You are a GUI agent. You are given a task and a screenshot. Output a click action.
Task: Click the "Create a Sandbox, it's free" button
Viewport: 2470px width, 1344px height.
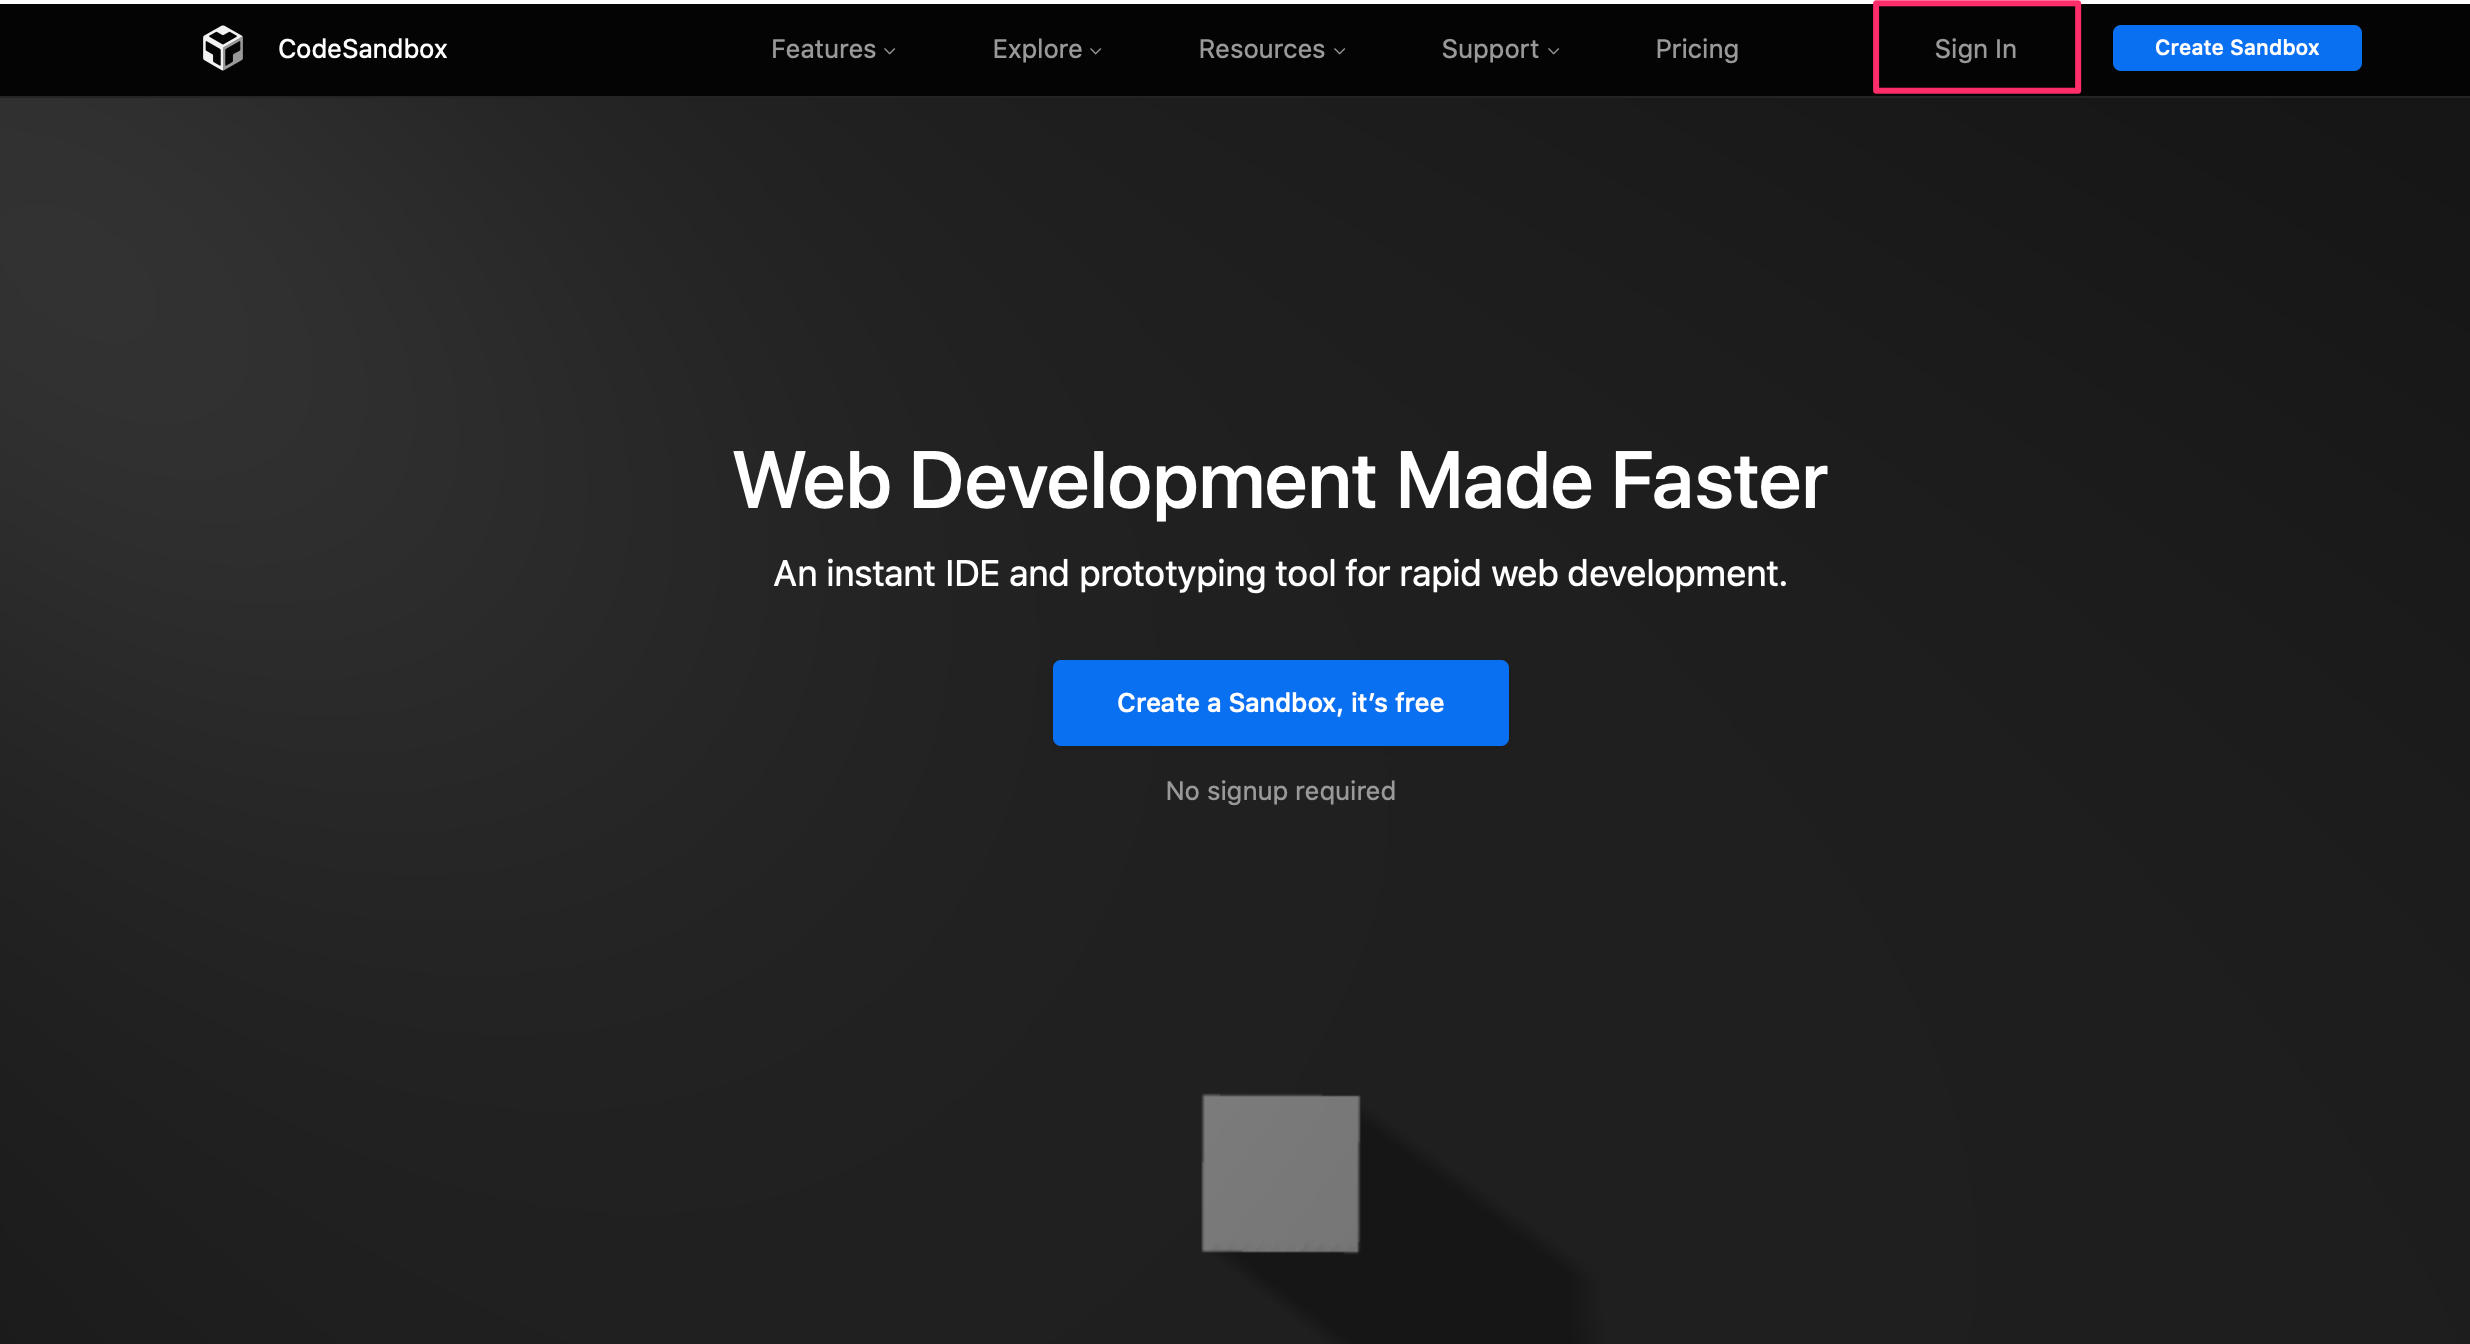(x=1280, y=702)
